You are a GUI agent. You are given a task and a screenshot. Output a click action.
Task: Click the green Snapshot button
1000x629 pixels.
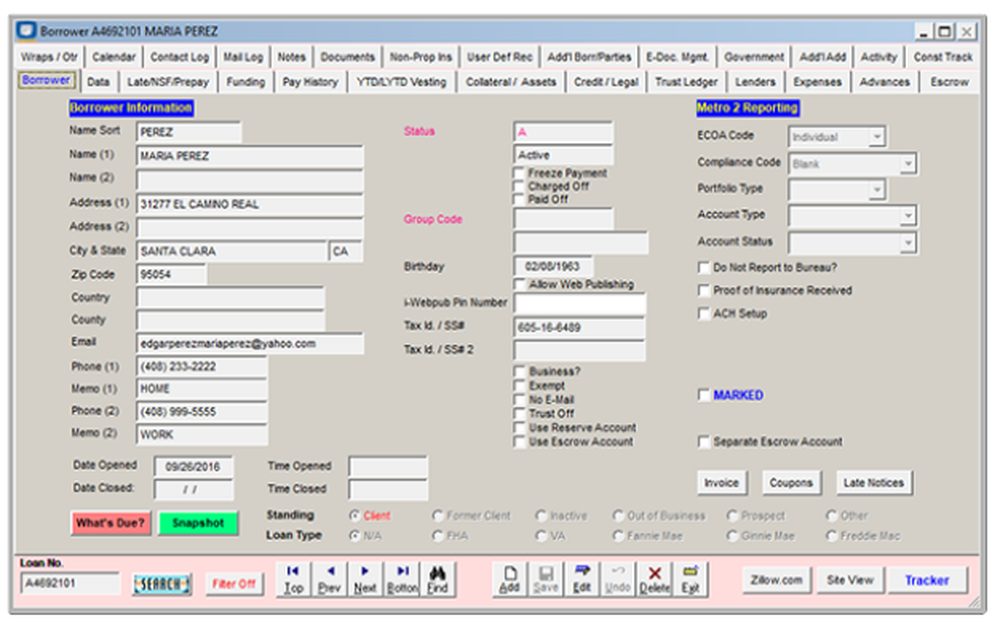[x=198, y=523]
